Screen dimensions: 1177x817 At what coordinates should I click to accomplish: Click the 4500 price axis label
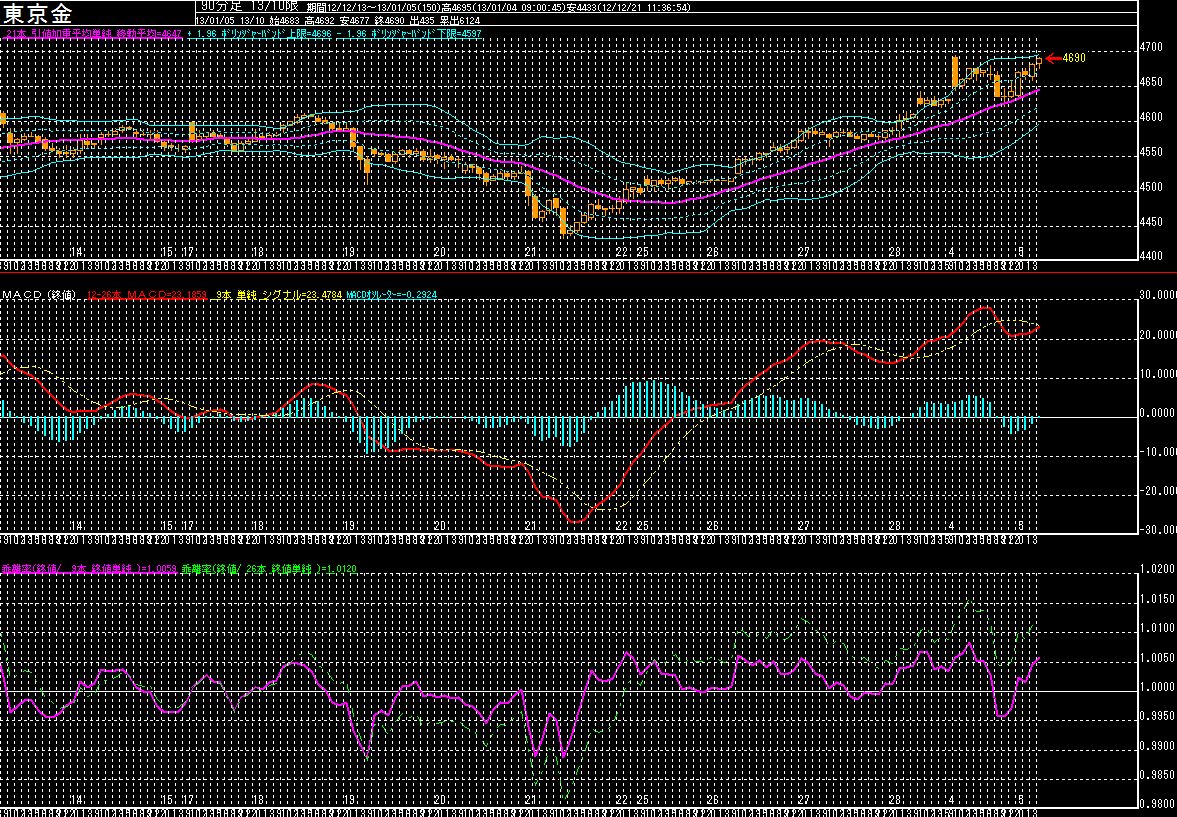1151,187
